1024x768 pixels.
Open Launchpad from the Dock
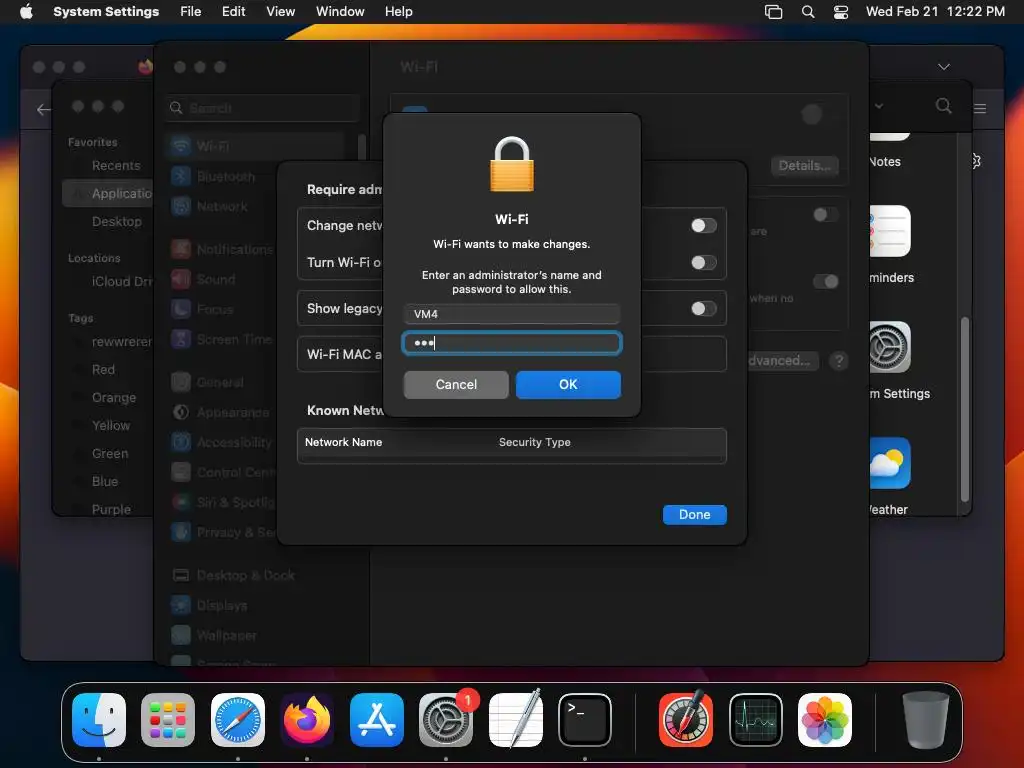[168, 720]
